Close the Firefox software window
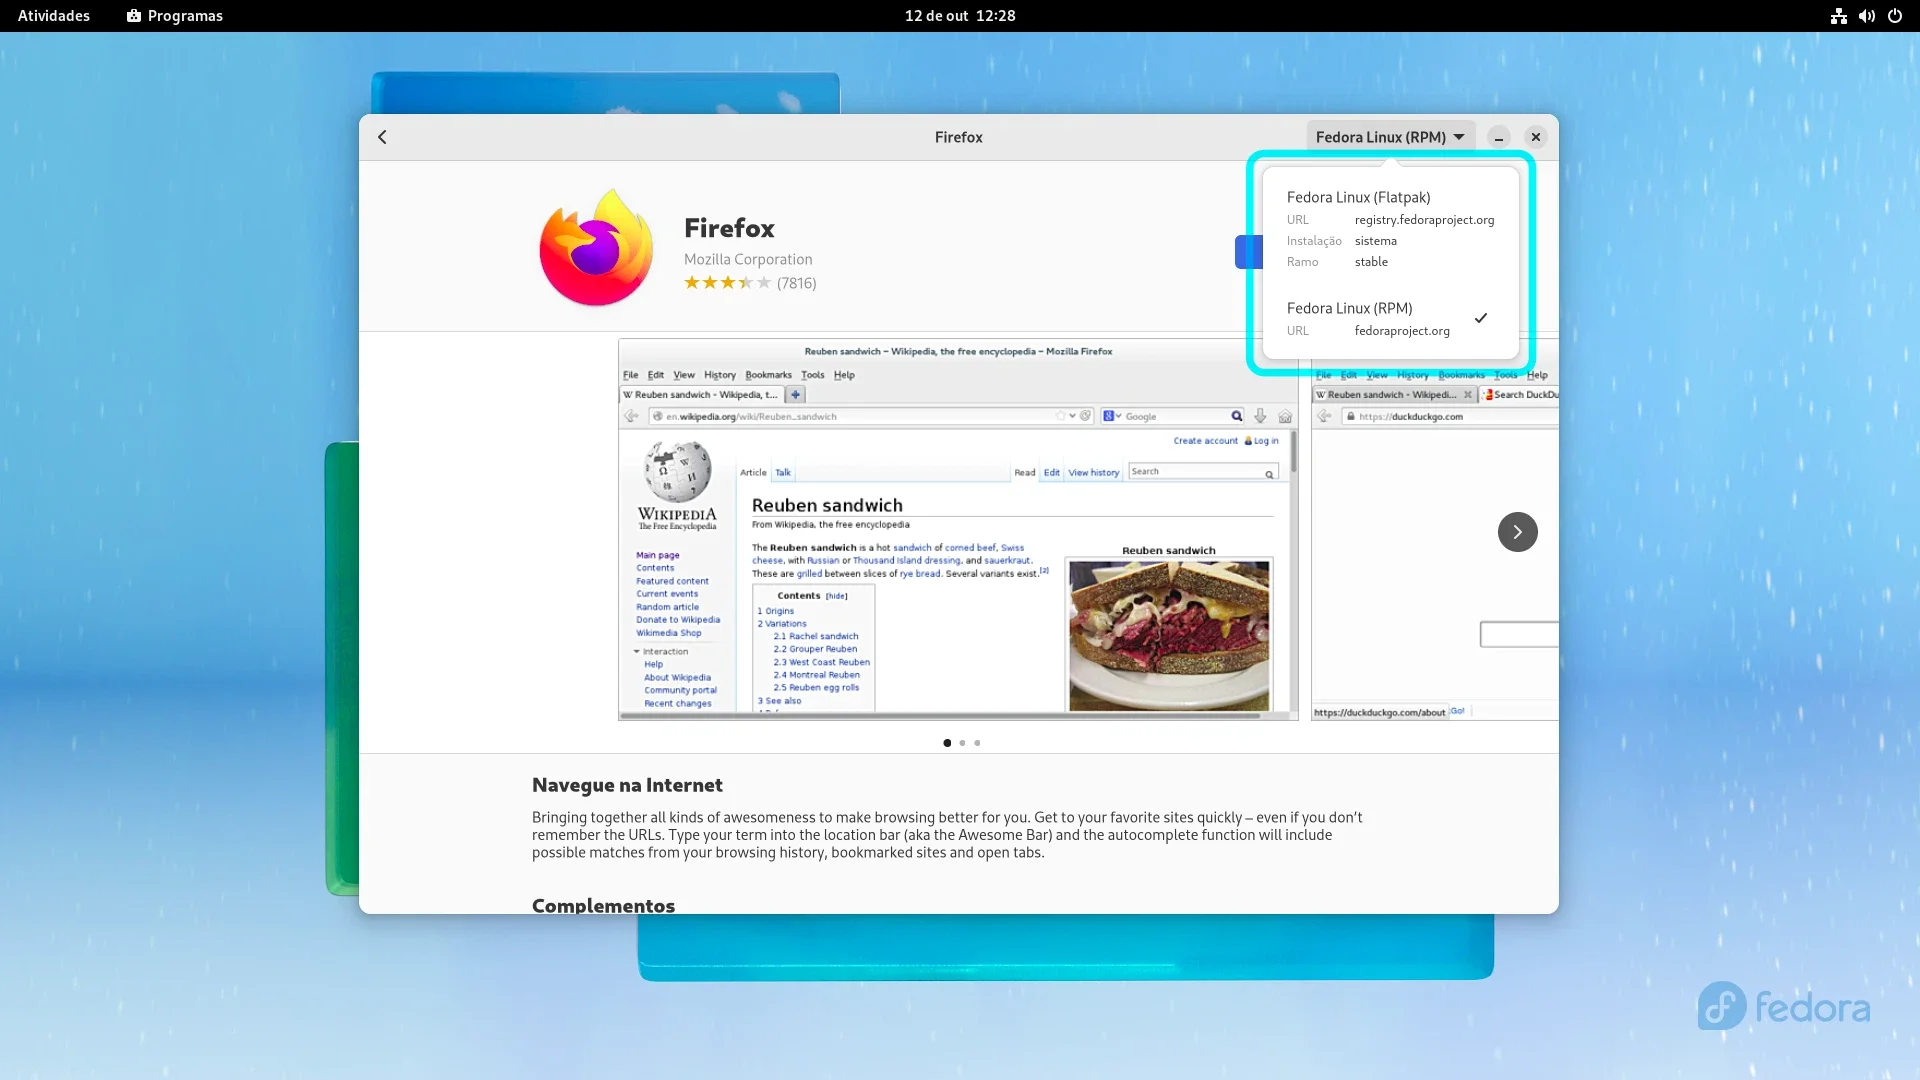This screenshot has height=1080, width=1920. point(1536,137)
